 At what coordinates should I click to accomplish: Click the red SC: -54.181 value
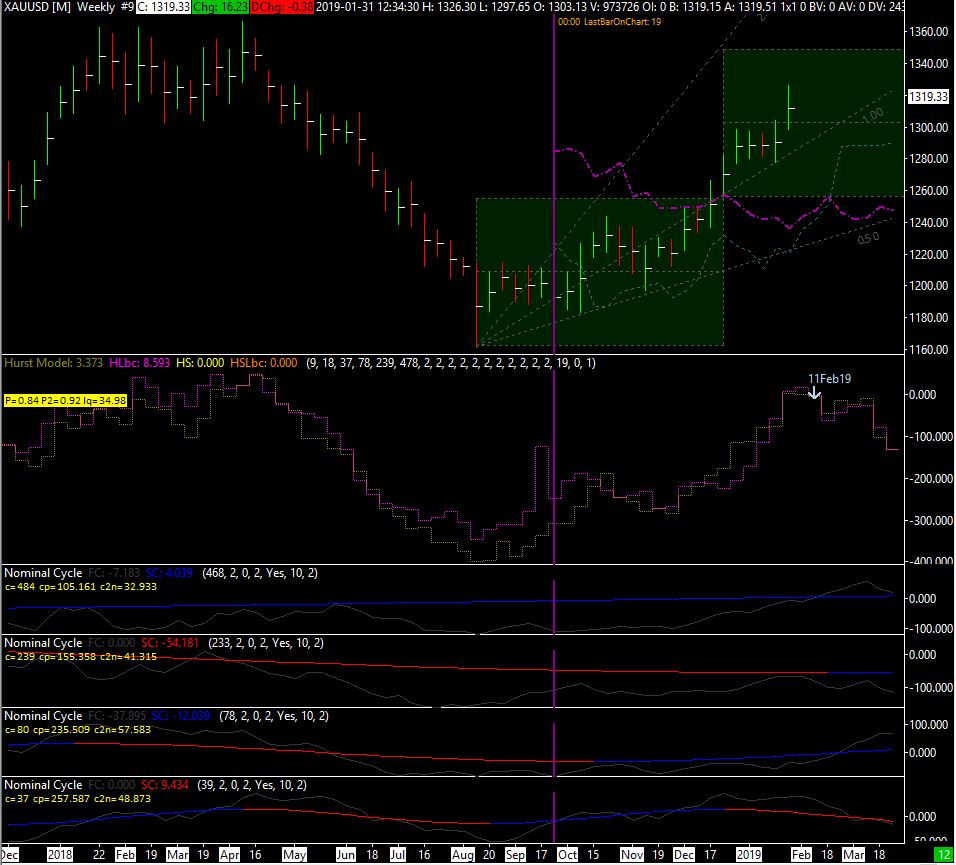click(x=170, y=643)
